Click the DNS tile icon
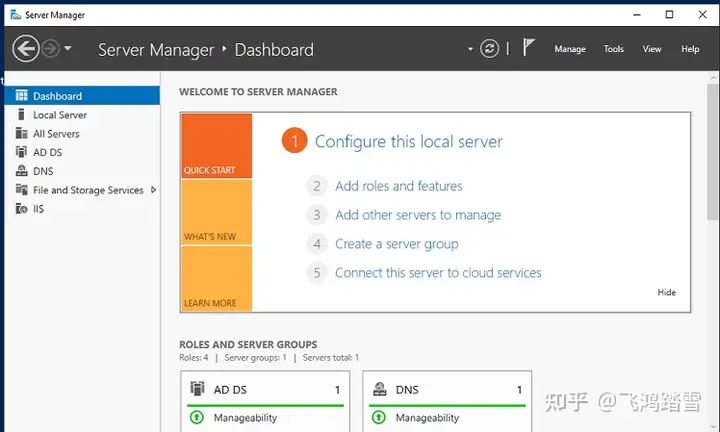 pyautogui.click(x=380, y=389)
